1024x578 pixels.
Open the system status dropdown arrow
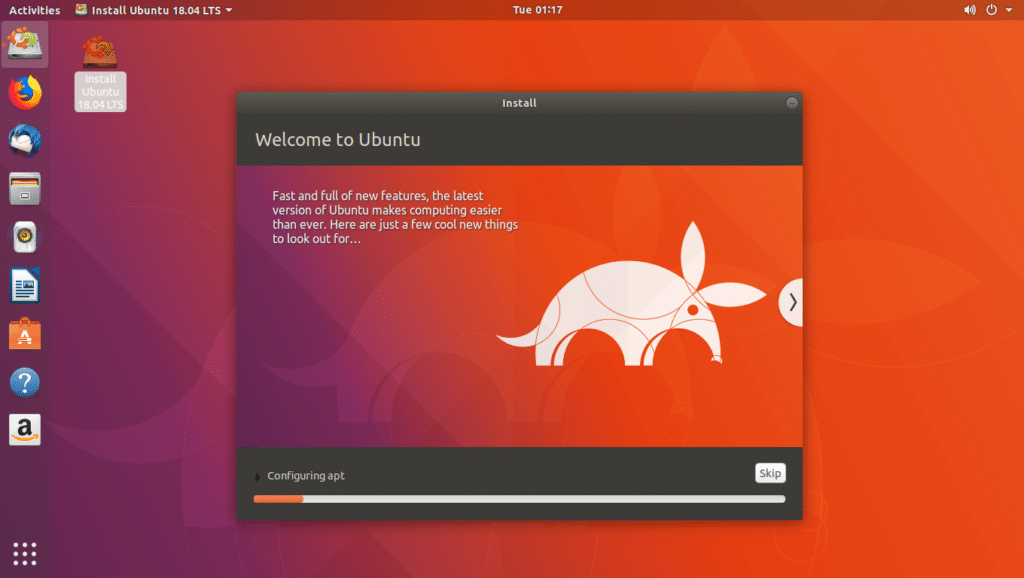coord(1008,9)
